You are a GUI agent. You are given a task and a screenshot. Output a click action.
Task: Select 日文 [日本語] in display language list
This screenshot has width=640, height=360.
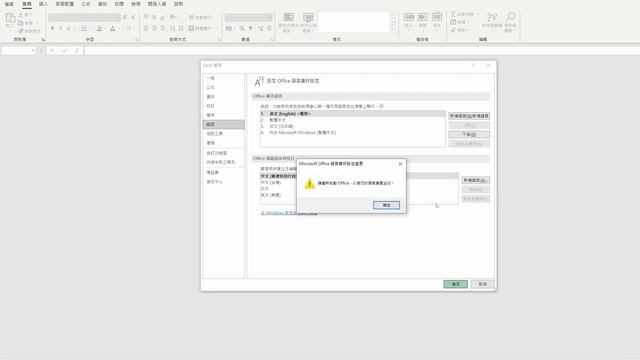[353, 126]
